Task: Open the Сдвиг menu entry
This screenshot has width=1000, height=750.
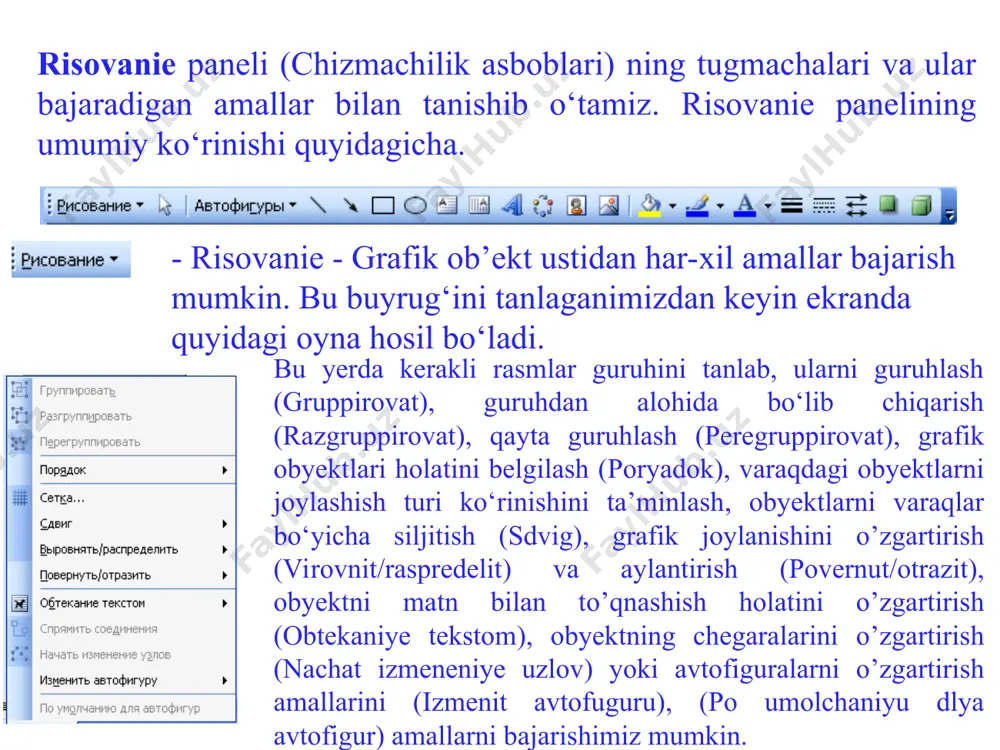Action: pos(122,524)
